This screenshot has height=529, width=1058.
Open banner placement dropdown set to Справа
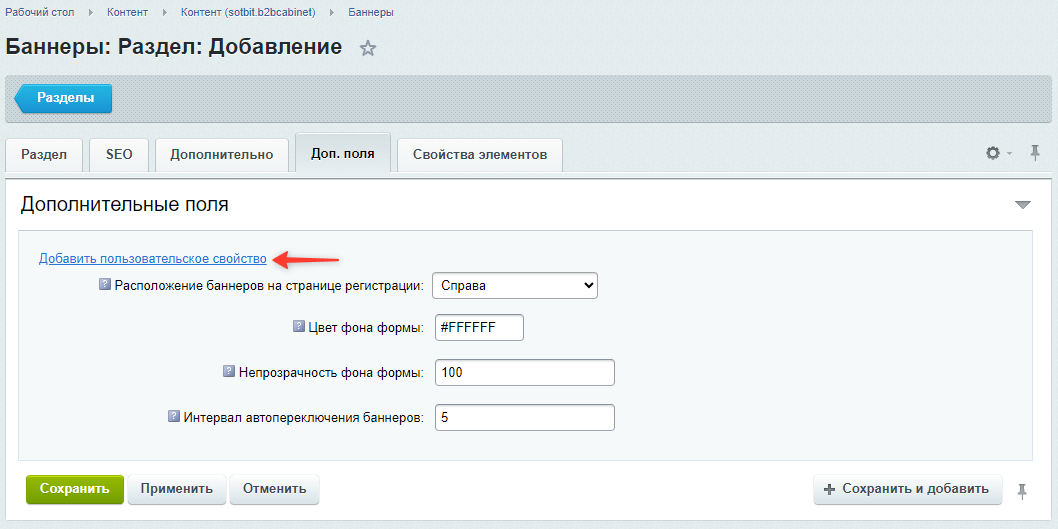[515, 285]
